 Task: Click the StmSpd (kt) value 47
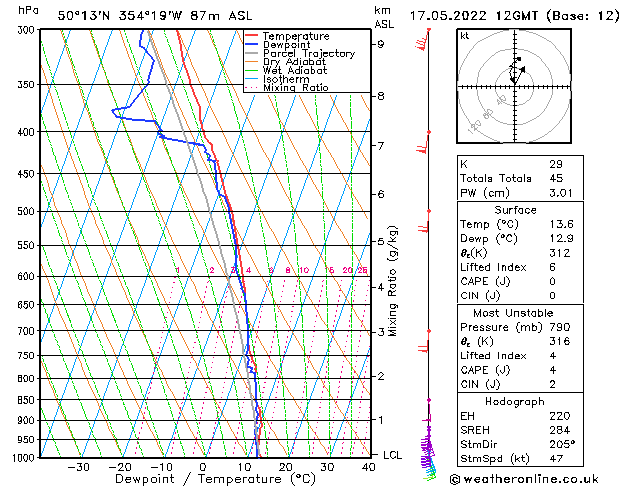556,458
